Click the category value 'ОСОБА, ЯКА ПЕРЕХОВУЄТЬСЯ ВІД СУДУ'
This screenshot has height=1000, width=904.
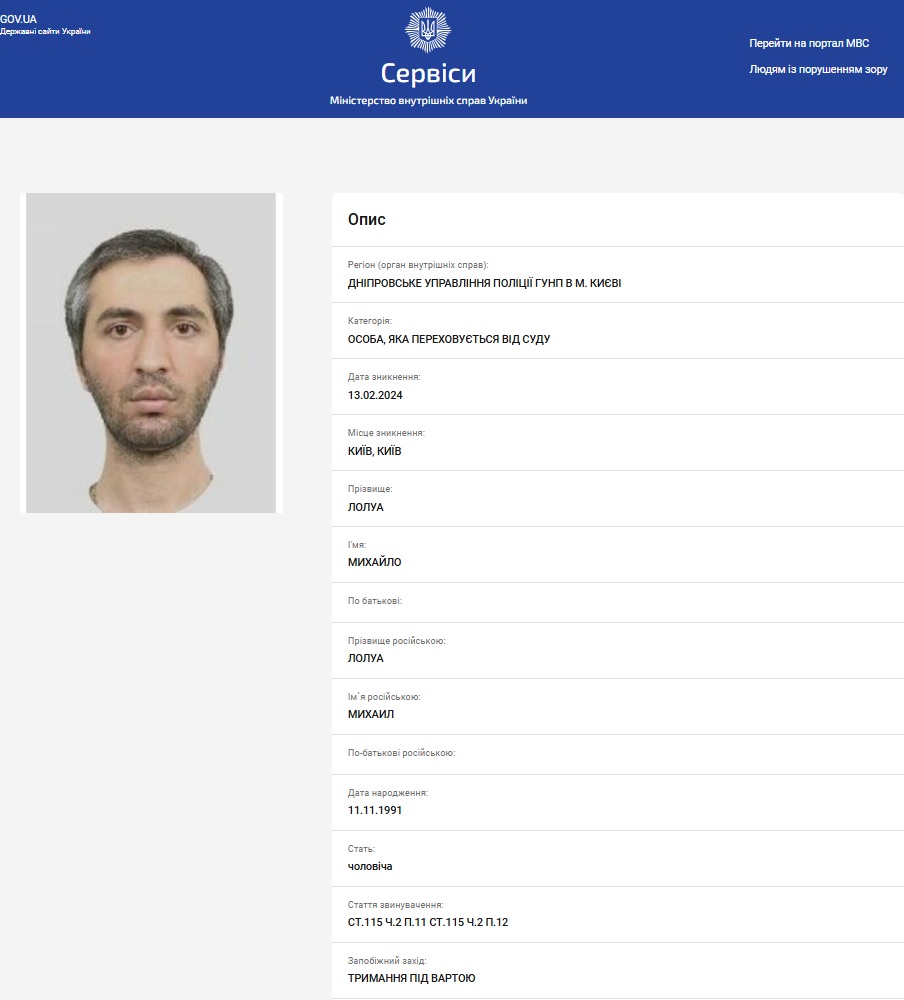pyautogui.click(x=449, y=339)
